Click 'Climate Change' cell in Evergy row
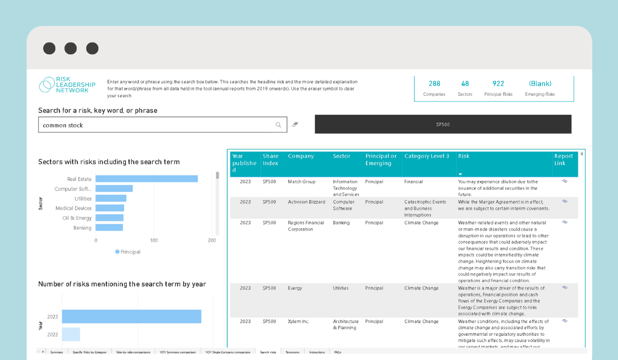This screenshot has width=618, height=360. click(421, 288)
